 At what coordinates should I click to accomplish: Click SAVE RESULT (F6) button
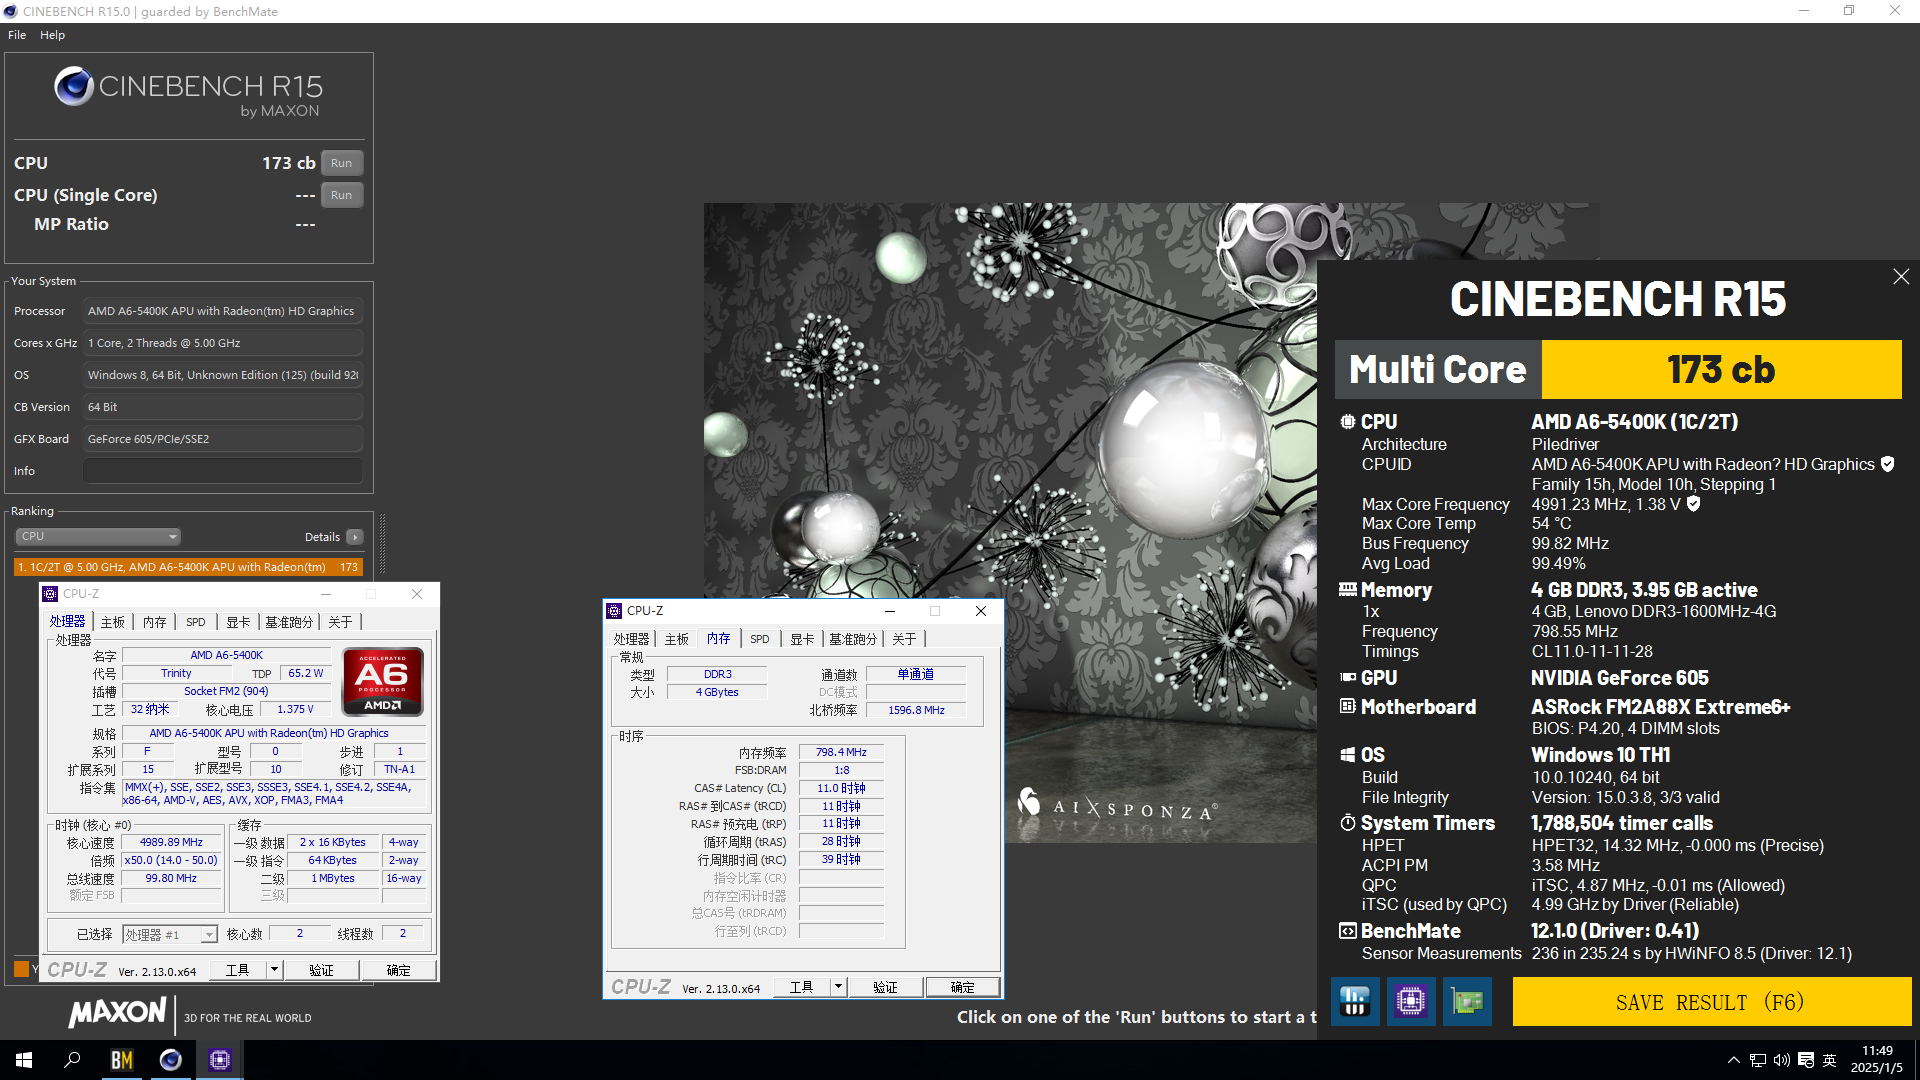1711,1002
